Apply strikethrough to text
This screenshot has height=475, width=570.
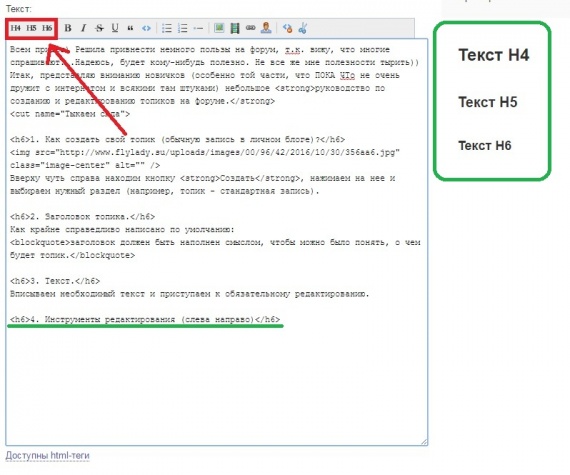99,28
